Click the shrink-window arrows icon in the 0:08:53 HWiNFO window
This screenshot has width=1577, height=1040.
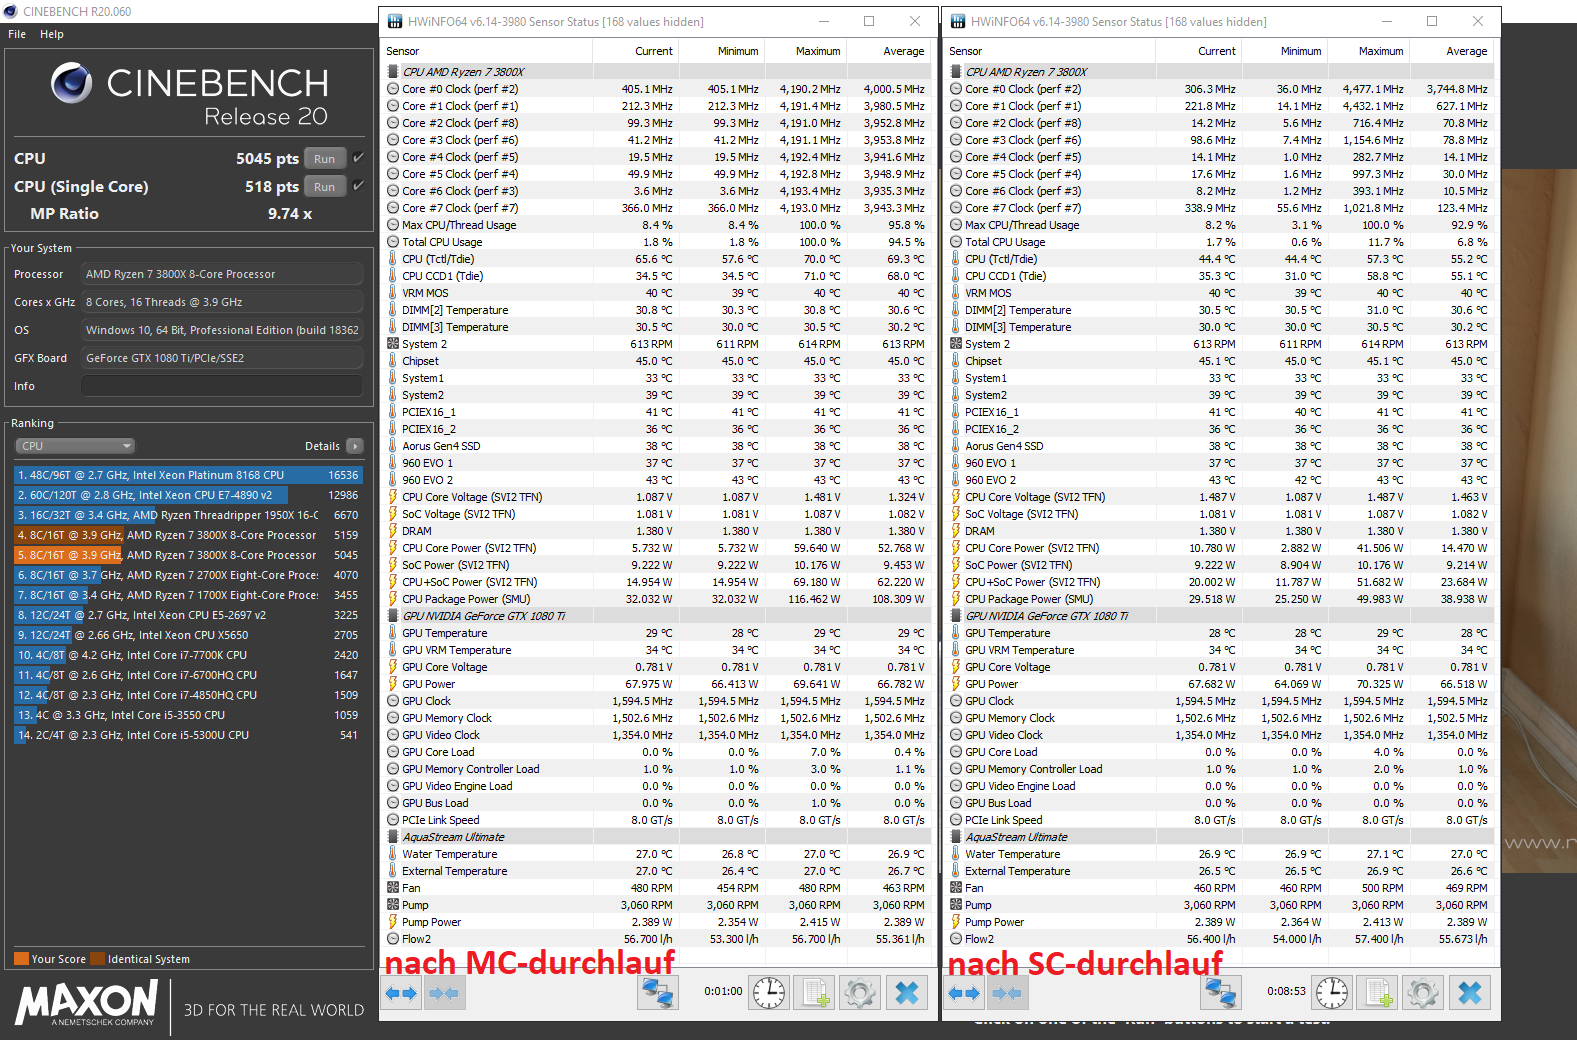click(x=1007, y=993)
